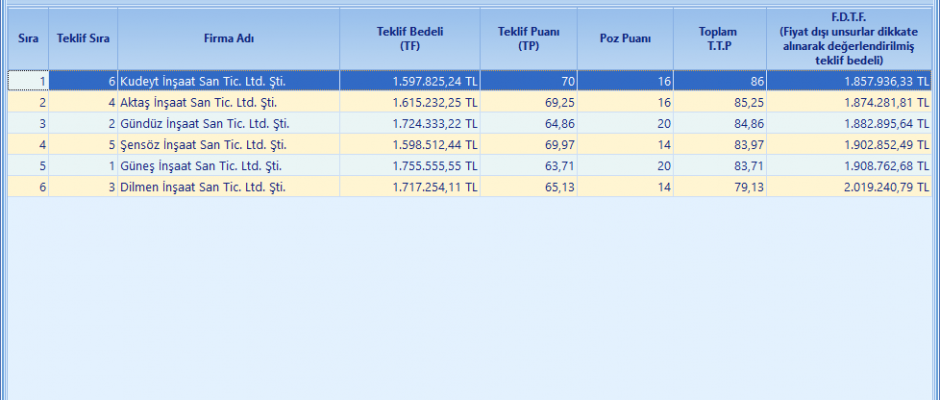The width and height of the screenshot is (940, 400).
Task: Click the row indicator for row 1
Action: click(x=28, y=81)
